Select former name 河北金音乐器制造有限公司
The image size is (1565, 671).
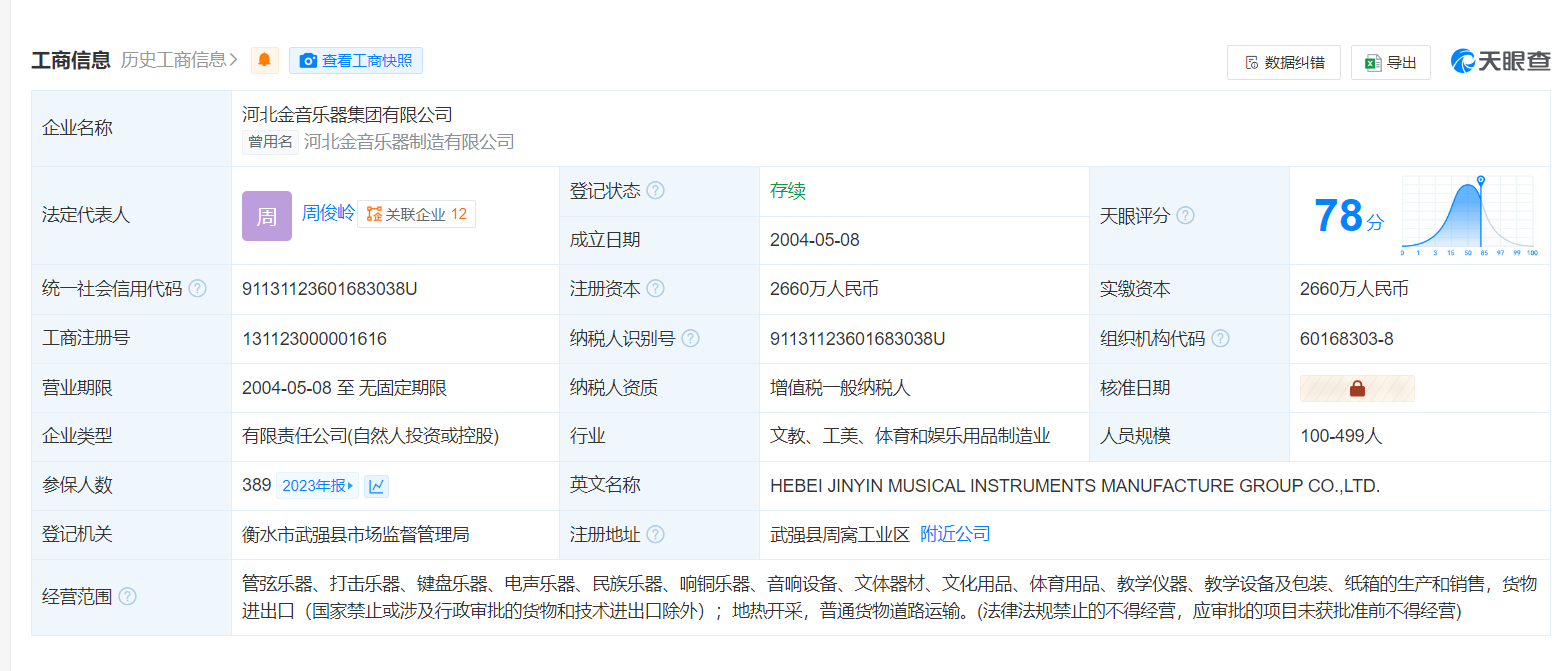tap(409, 142)
